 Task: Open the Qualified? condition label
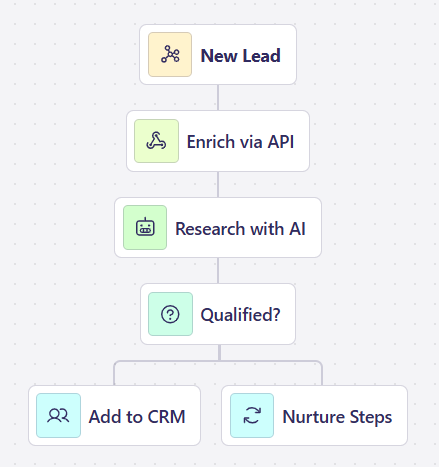(x=240, y=315)
